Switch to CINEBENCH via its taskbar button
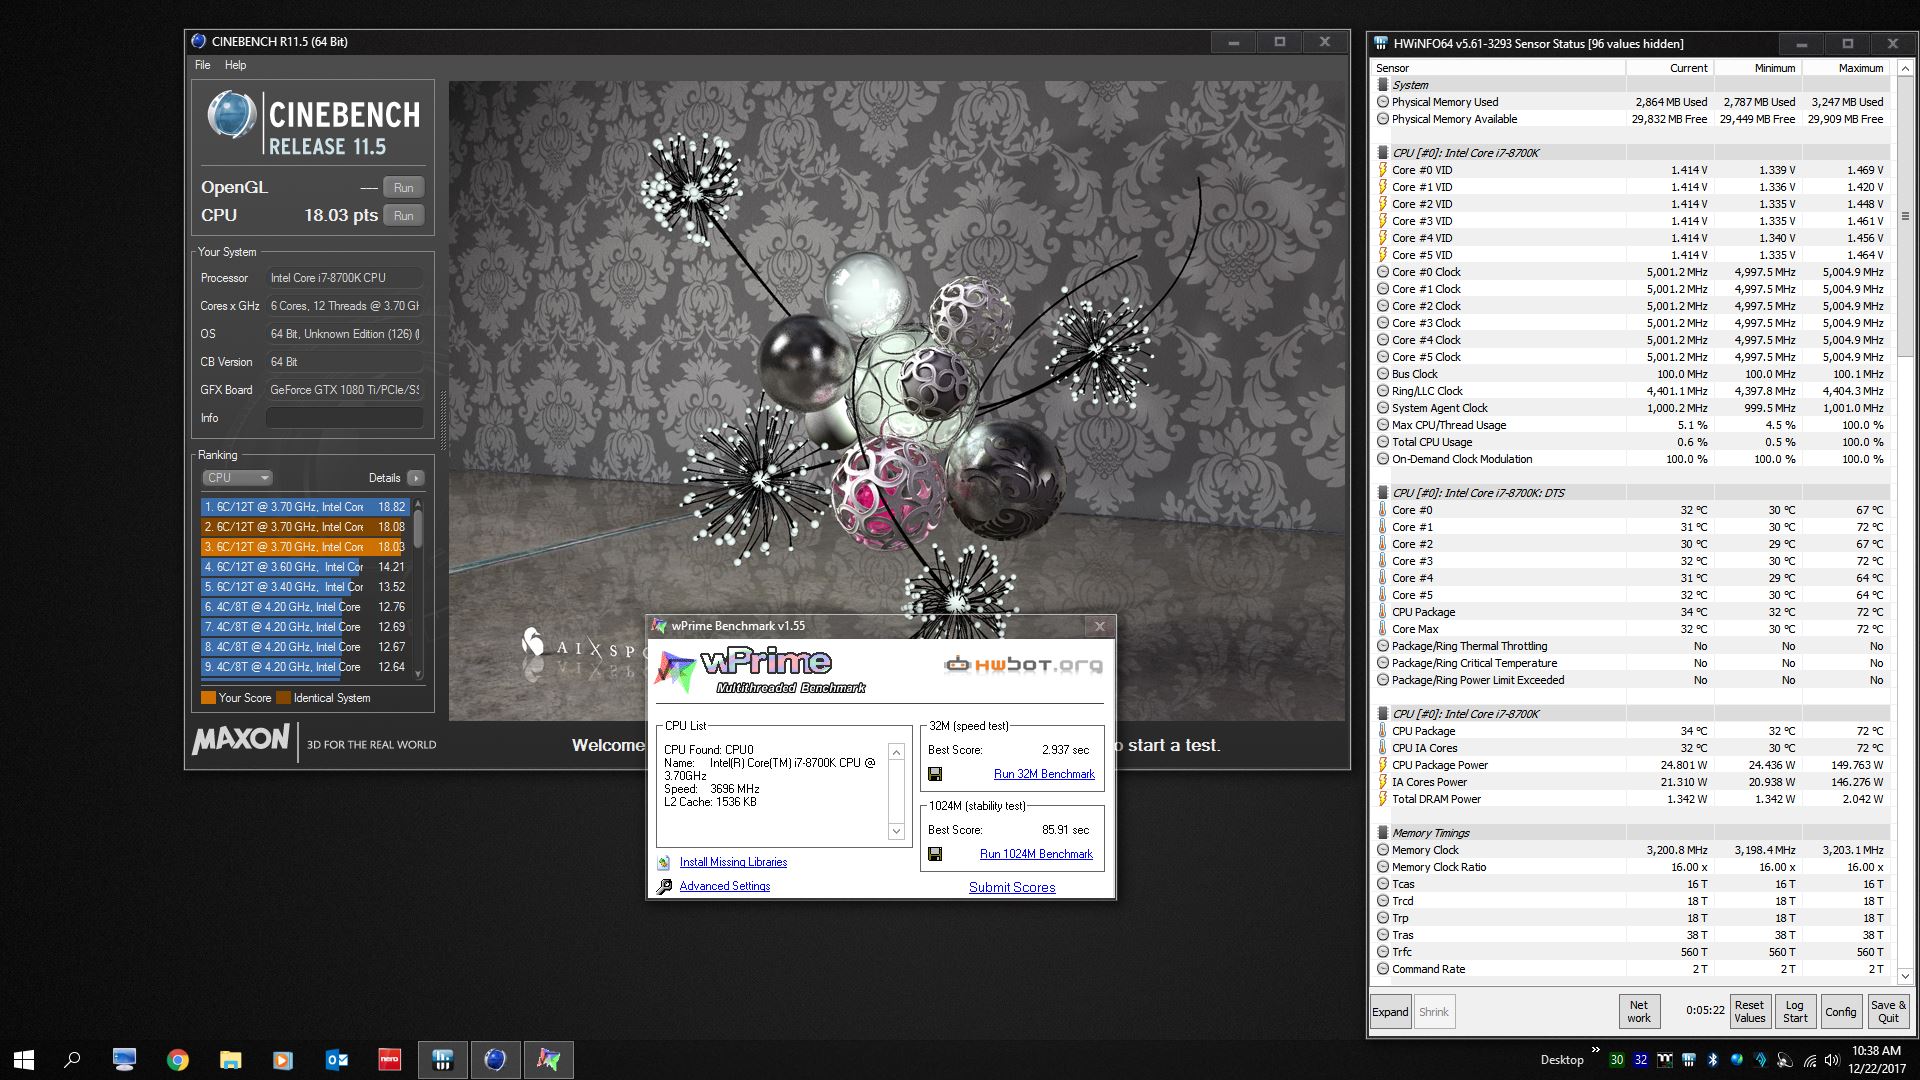 (x=495, y=1060)
